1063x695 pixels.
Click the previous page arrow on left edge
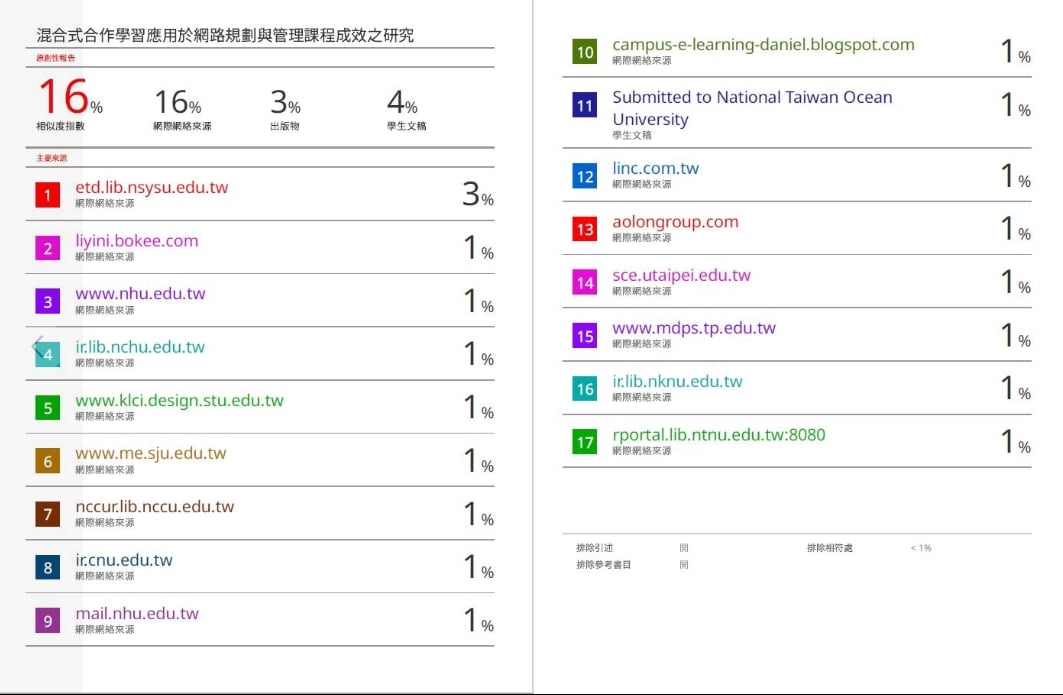37,346
